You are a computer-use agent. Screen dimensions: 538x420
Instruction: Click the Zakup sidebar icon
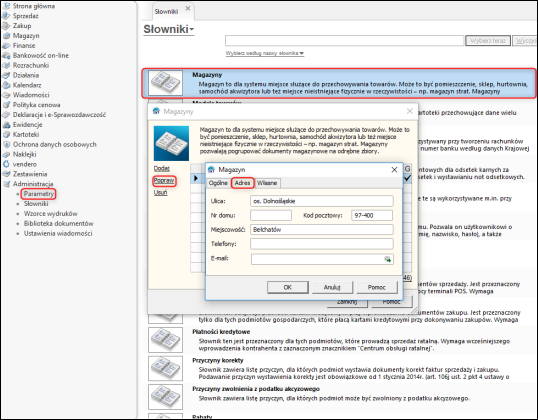(6, 26)
